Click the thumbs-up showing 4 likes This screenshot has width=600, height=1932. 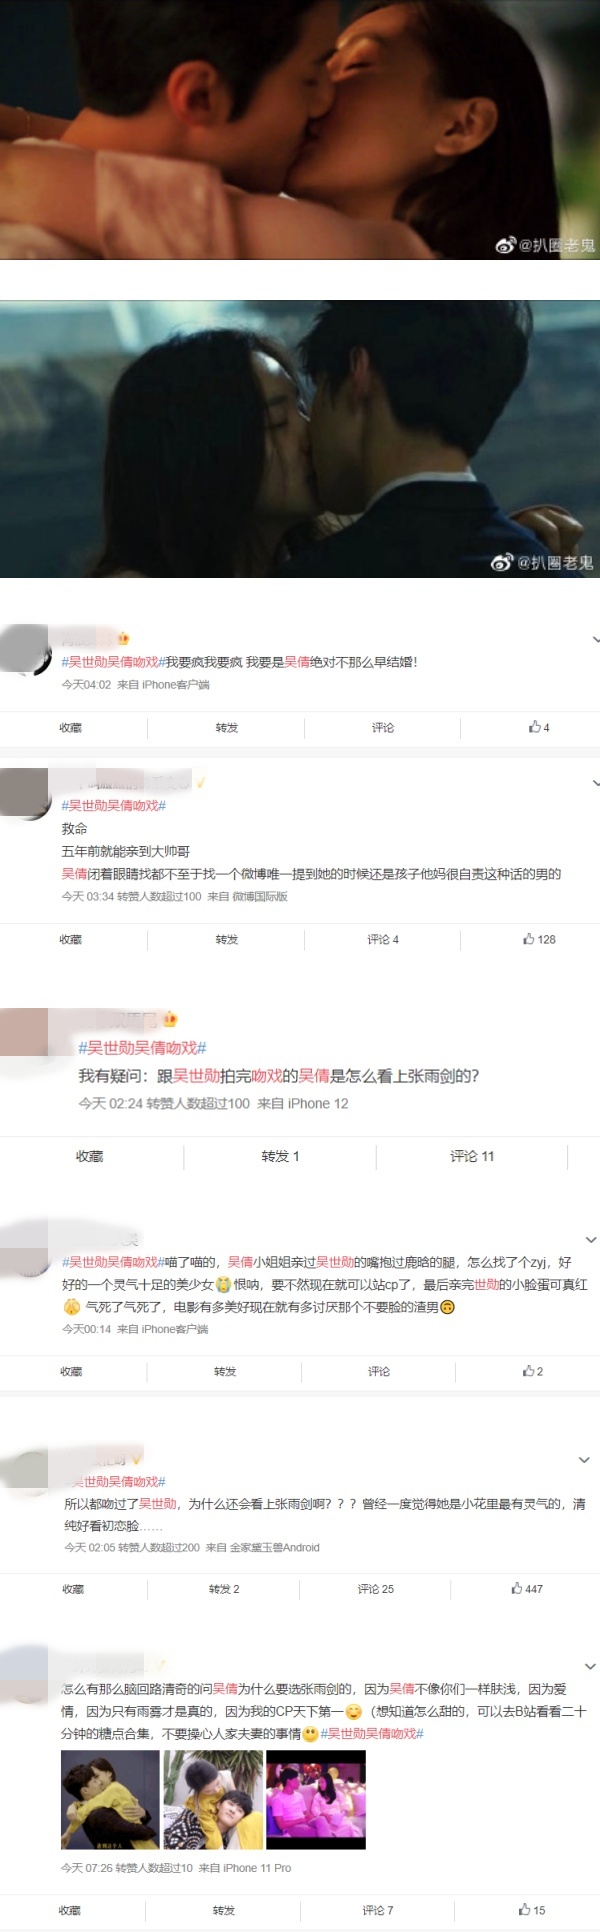click(539, 727)
